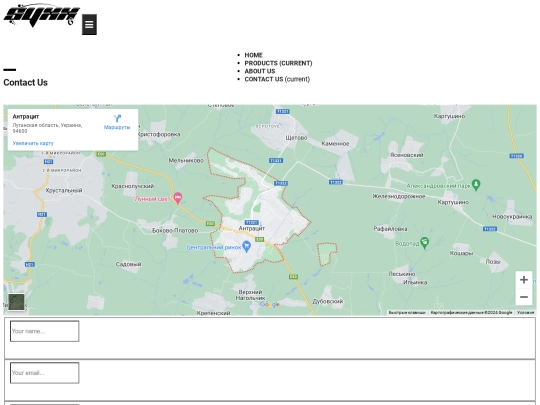Click the Садовый label on map
This screenshot has height=405, width=540.
128,264
